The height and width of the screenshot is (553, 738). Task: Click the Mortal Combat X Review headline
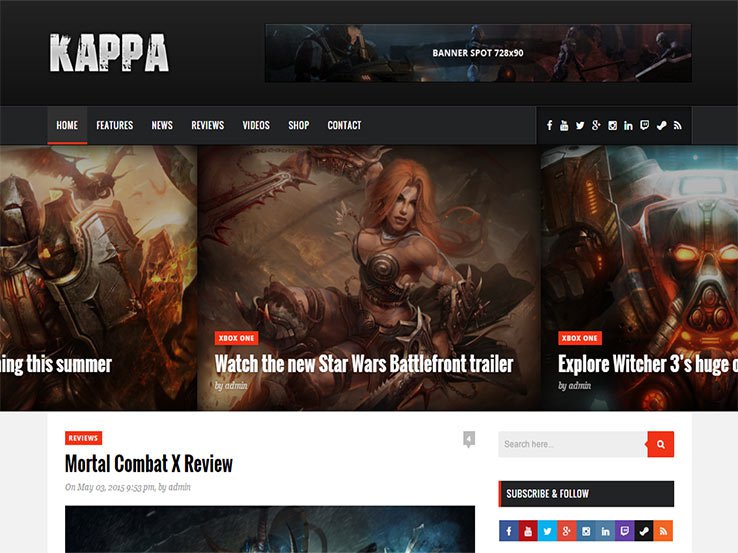coord(149,464)
